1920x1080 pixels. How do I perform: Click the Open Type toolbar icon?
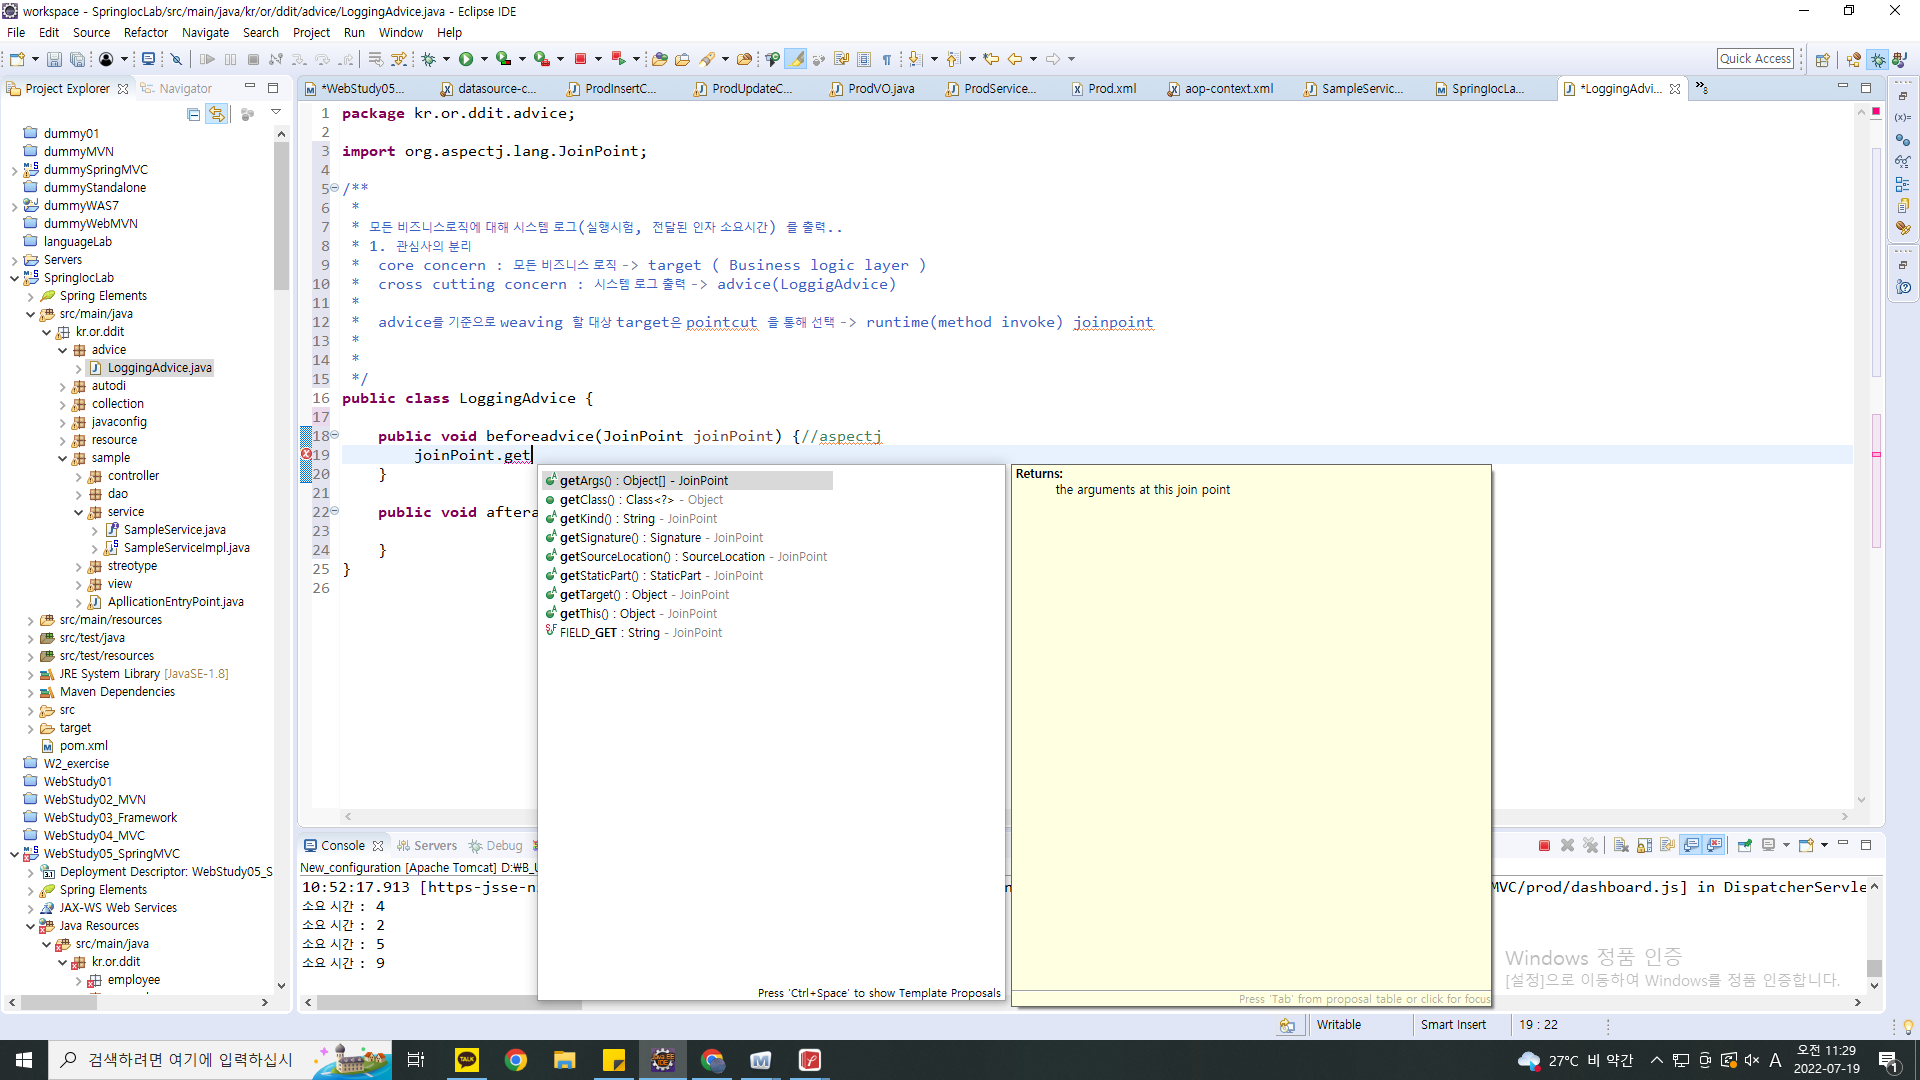click(x=660, y=60)
